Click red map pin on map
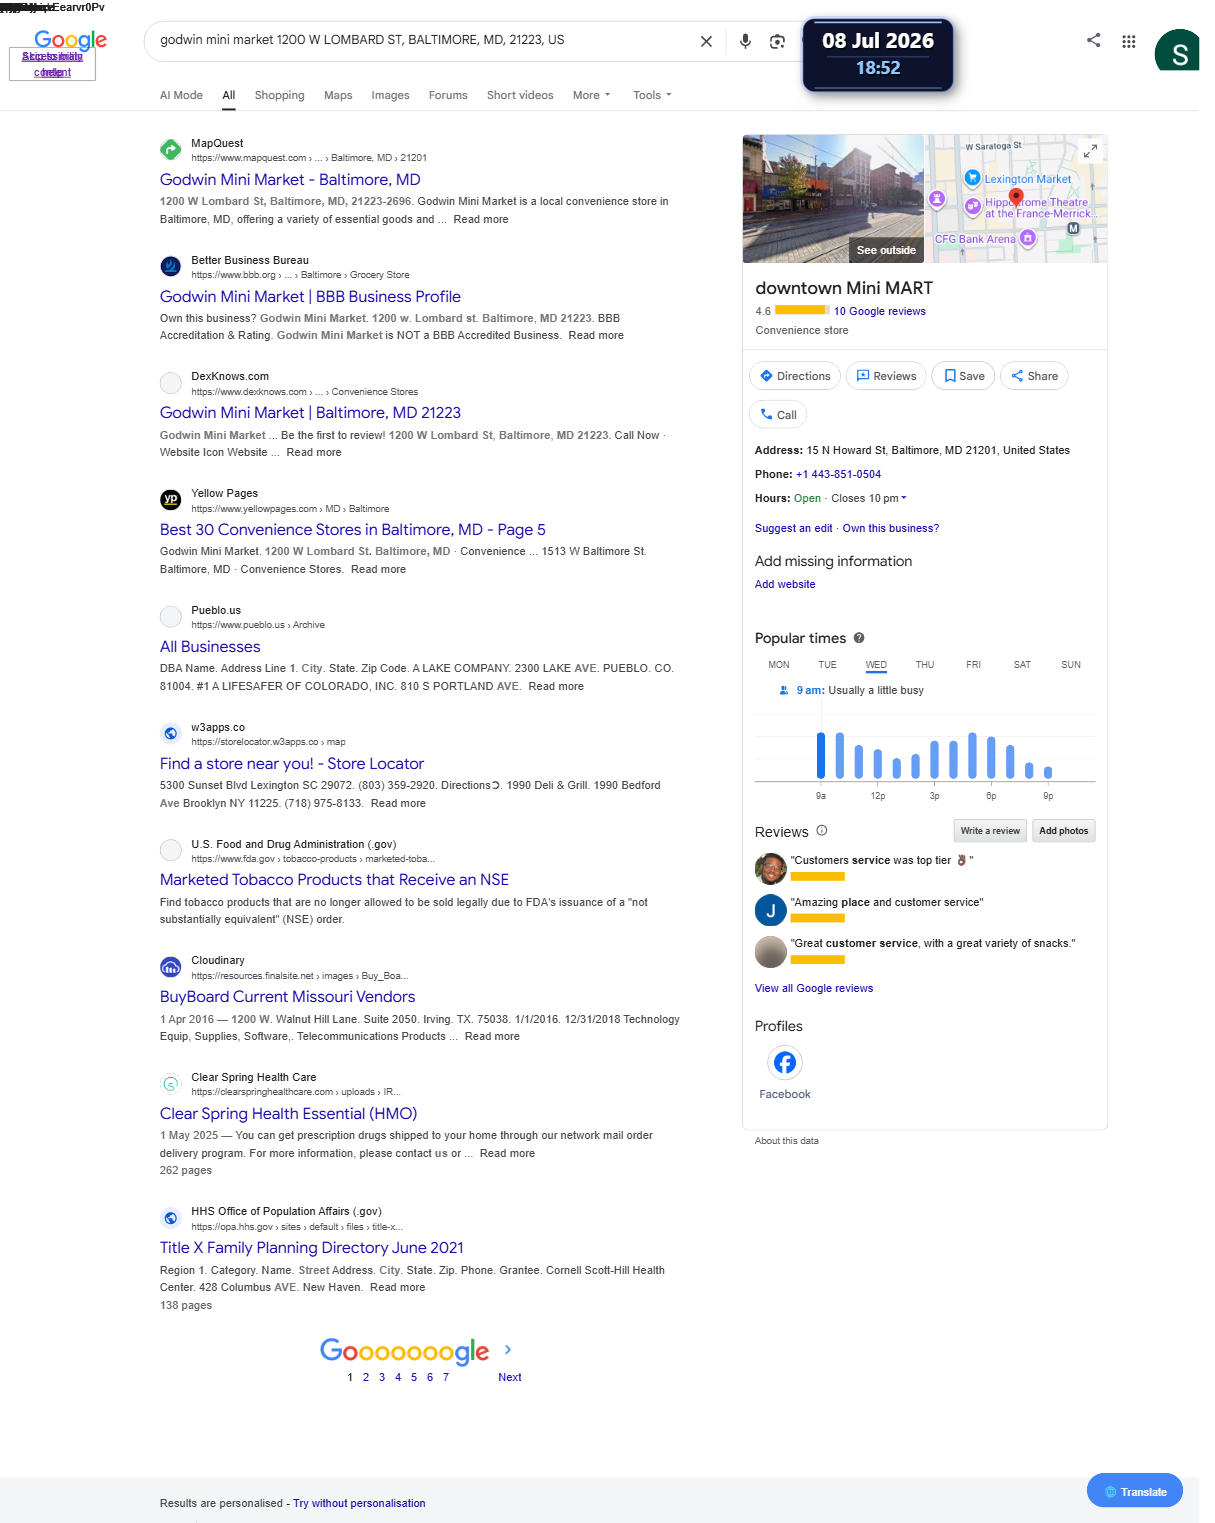 [1016, 197]
